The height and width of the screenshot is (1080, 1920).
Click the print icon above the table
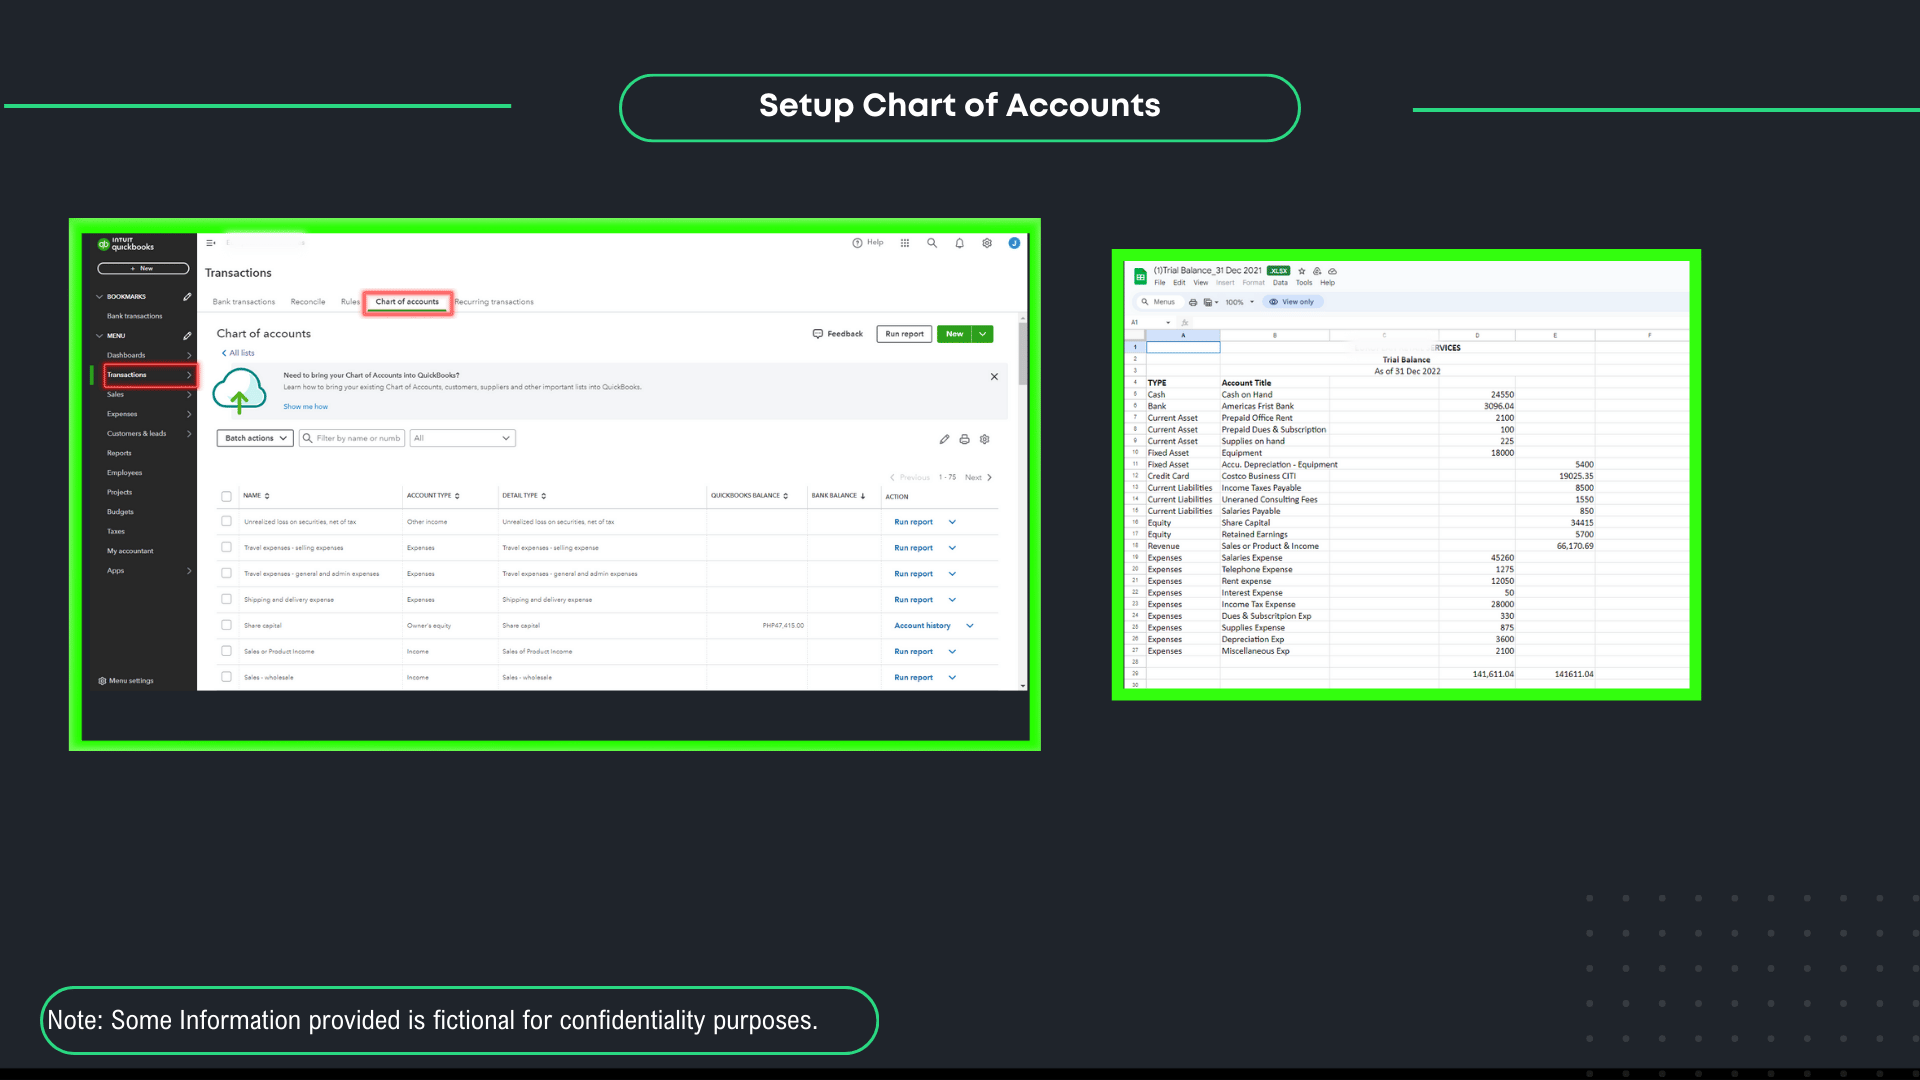pos(964,439)
